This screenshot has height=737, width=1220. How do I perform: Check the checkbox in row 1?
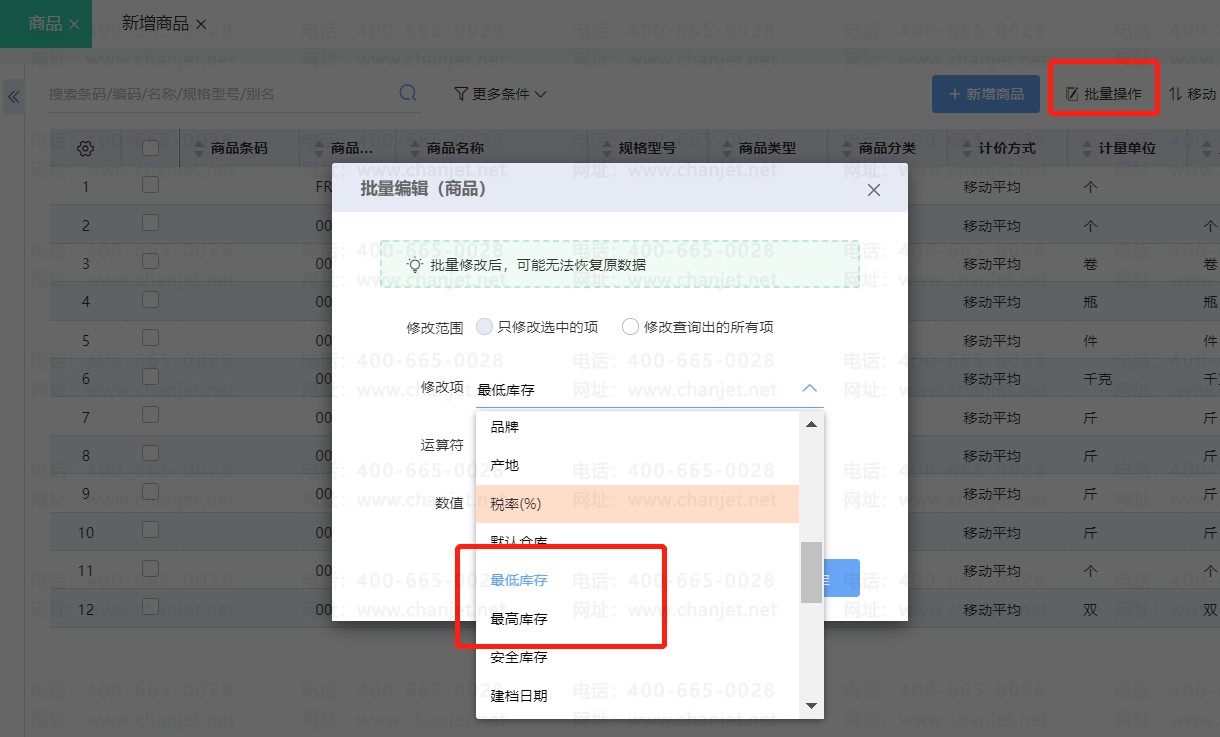[150, 185]
